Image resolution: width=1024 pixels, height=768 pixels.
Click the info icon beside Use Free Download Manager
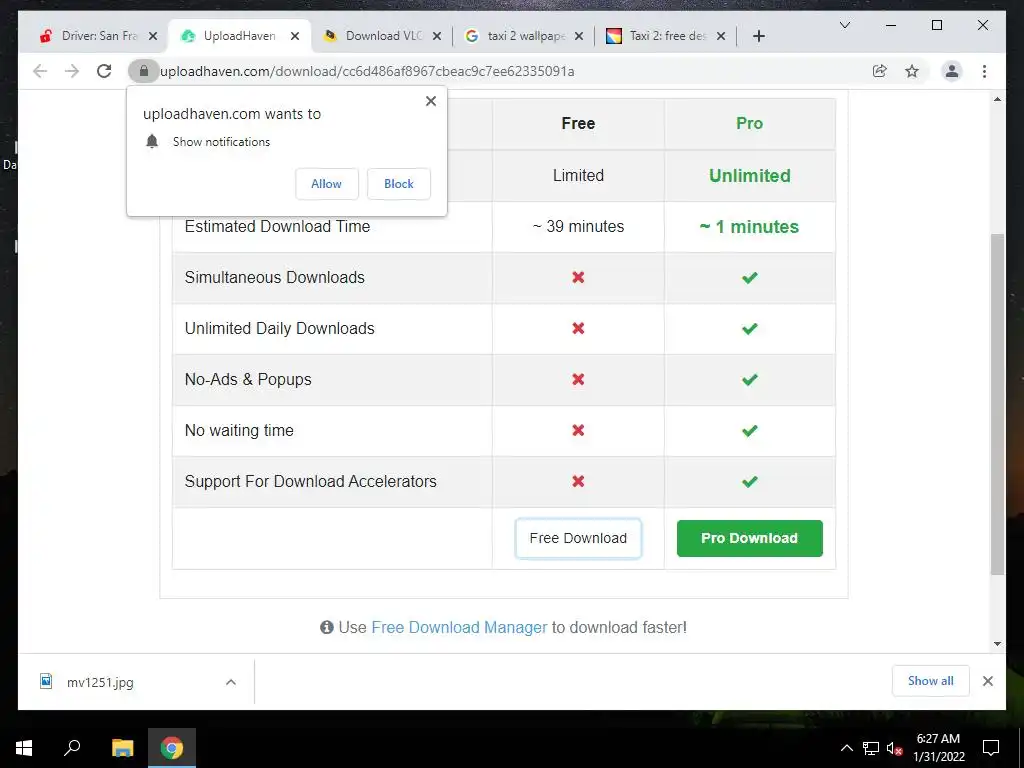pos(327,628)
